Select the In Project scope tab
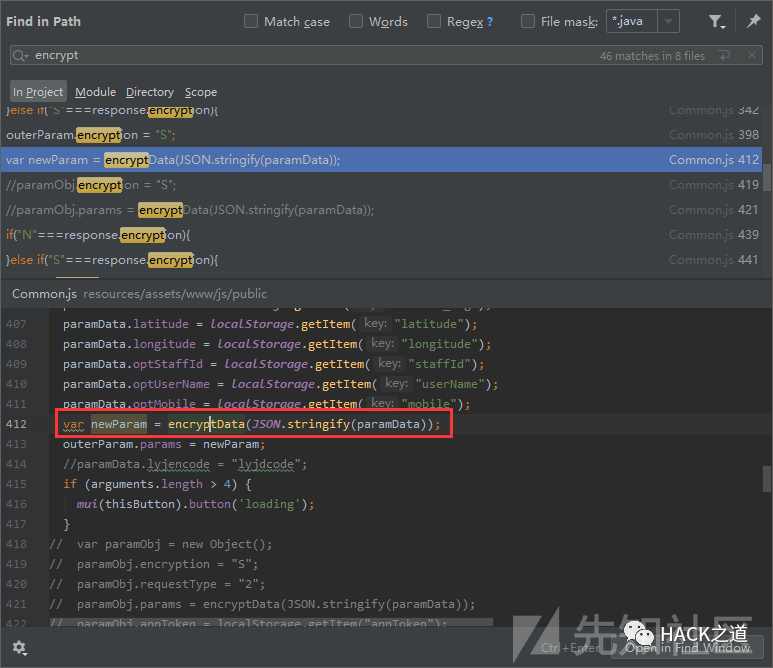Screen dimensions: 773x668 (x=38, y=92)
